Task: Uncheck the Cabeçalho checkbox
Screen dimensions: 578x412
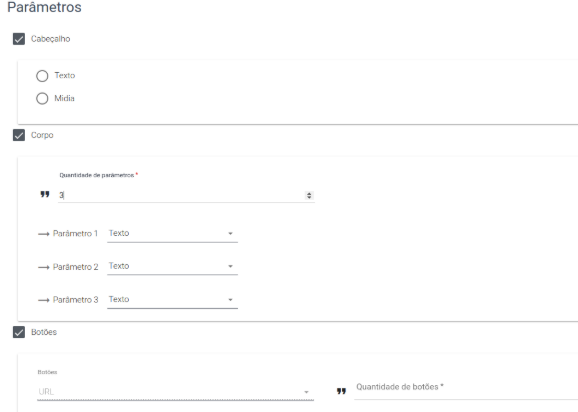Action: 19,39
